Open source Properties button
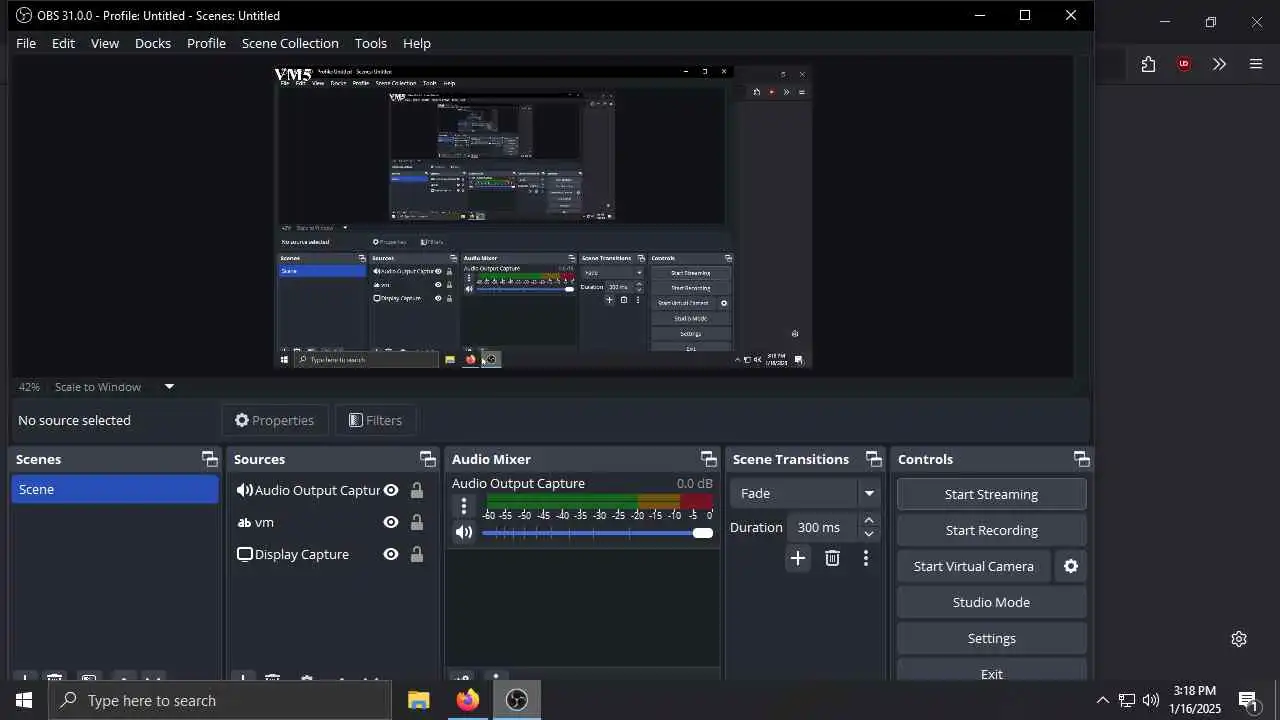This screenshot has width=1280, height=720. point(275,420)
